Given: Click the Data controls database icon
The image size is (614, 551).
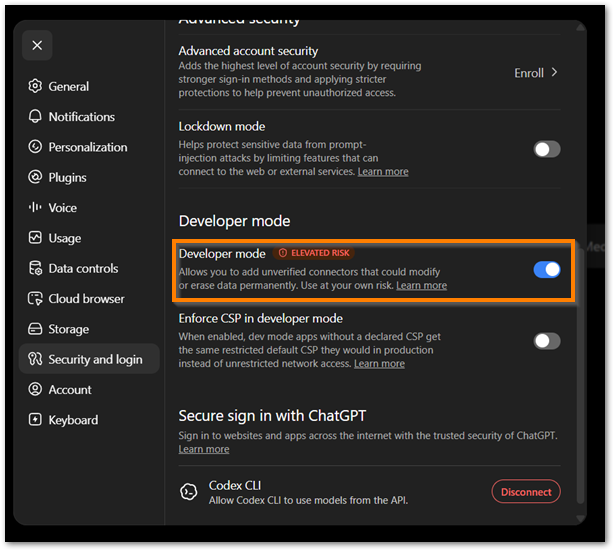Looking at the screenshot, I should pos(35,268).
